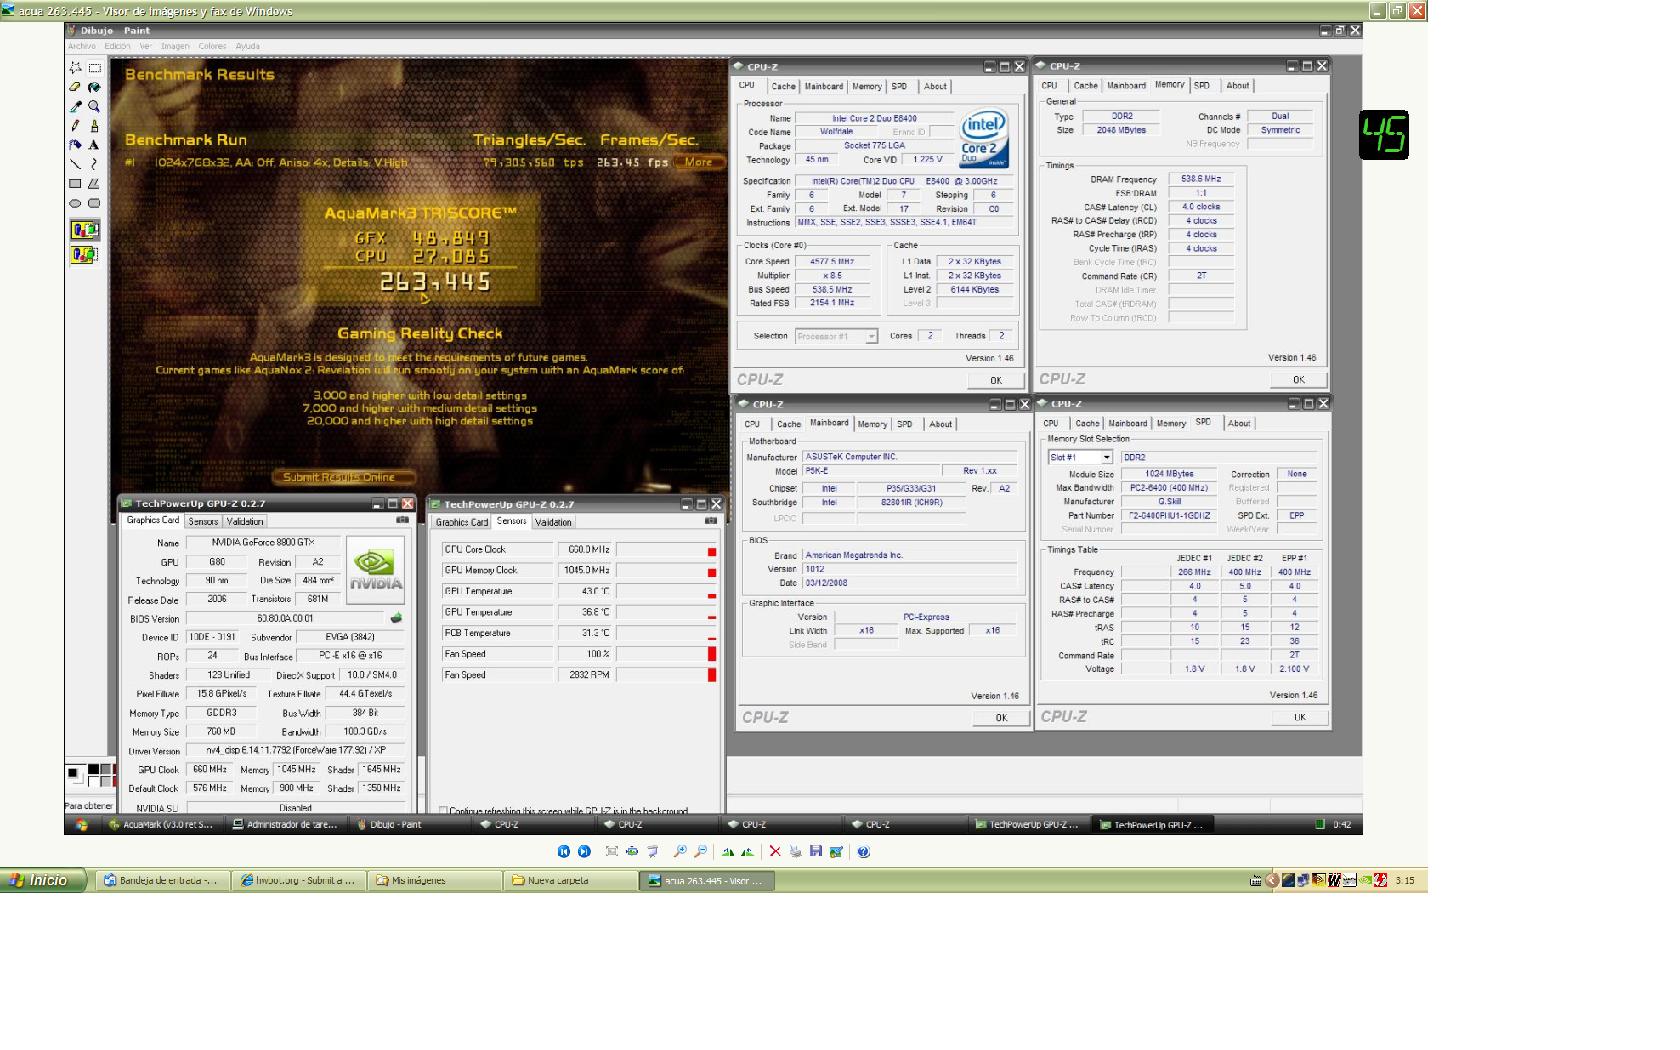Print the image using printer icon
The width and height of the screenshot is (1680, 1050).
[x=795, y=851]
